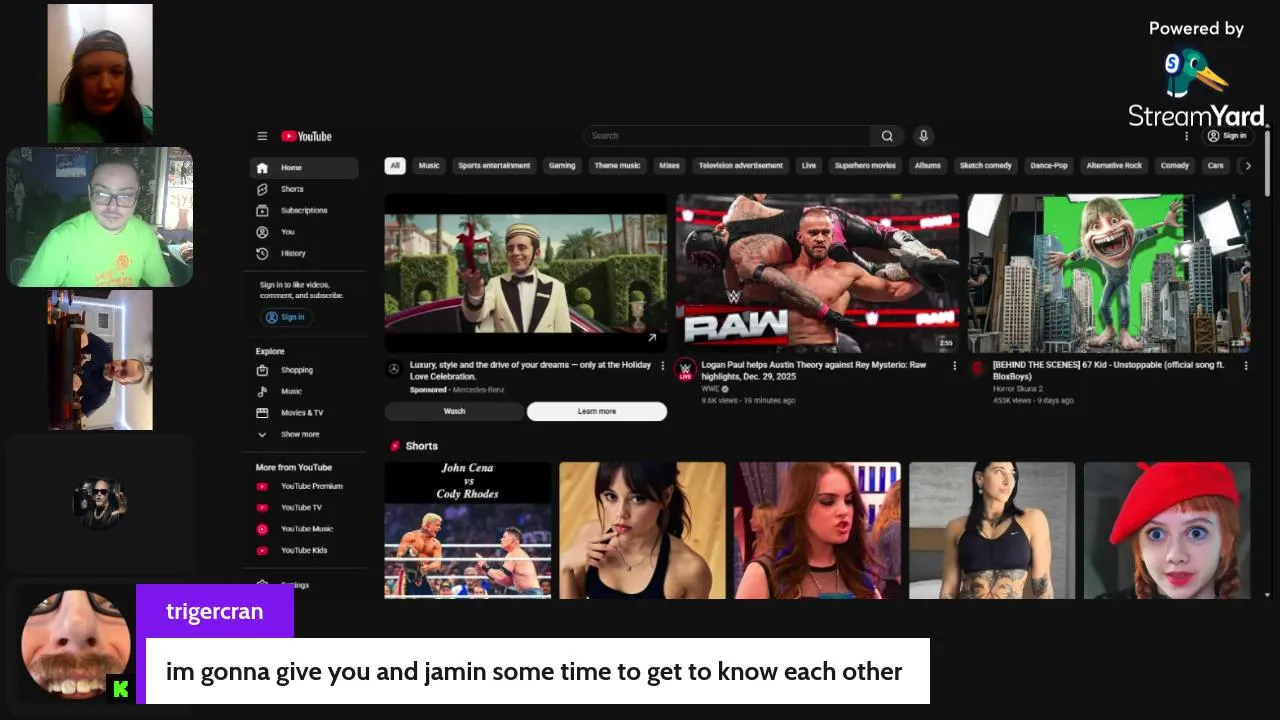Click the Learn more button on the ad
The width and height of the screenshot is (1280, 720).
[597, 411]
